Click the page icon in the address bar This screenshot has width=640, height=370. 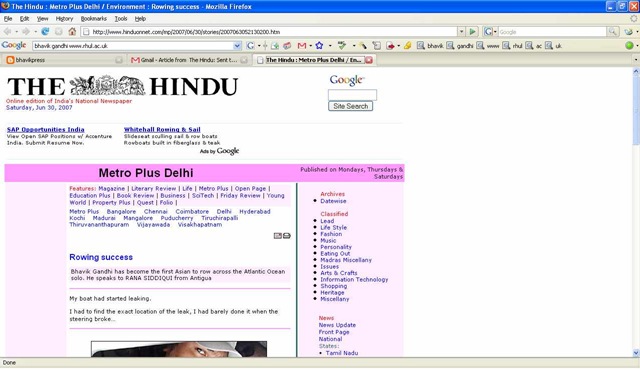(86, 31)
